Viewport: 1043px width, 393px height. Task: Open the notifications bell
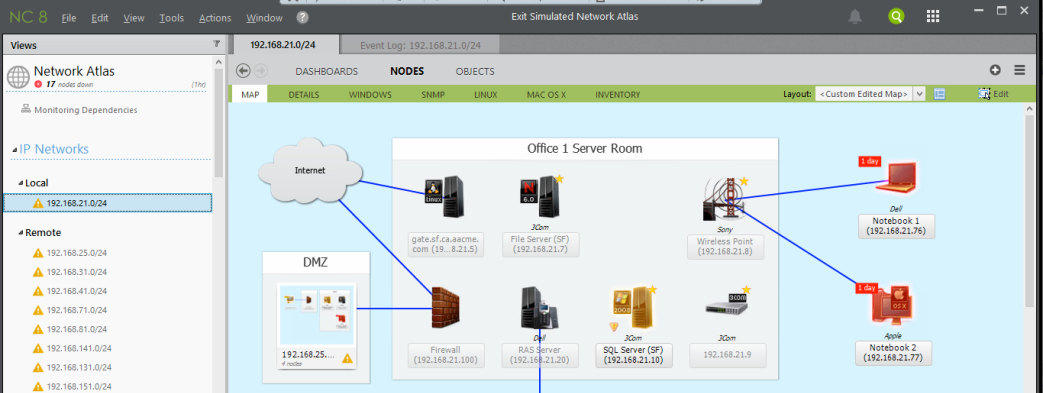coord(855,17)
